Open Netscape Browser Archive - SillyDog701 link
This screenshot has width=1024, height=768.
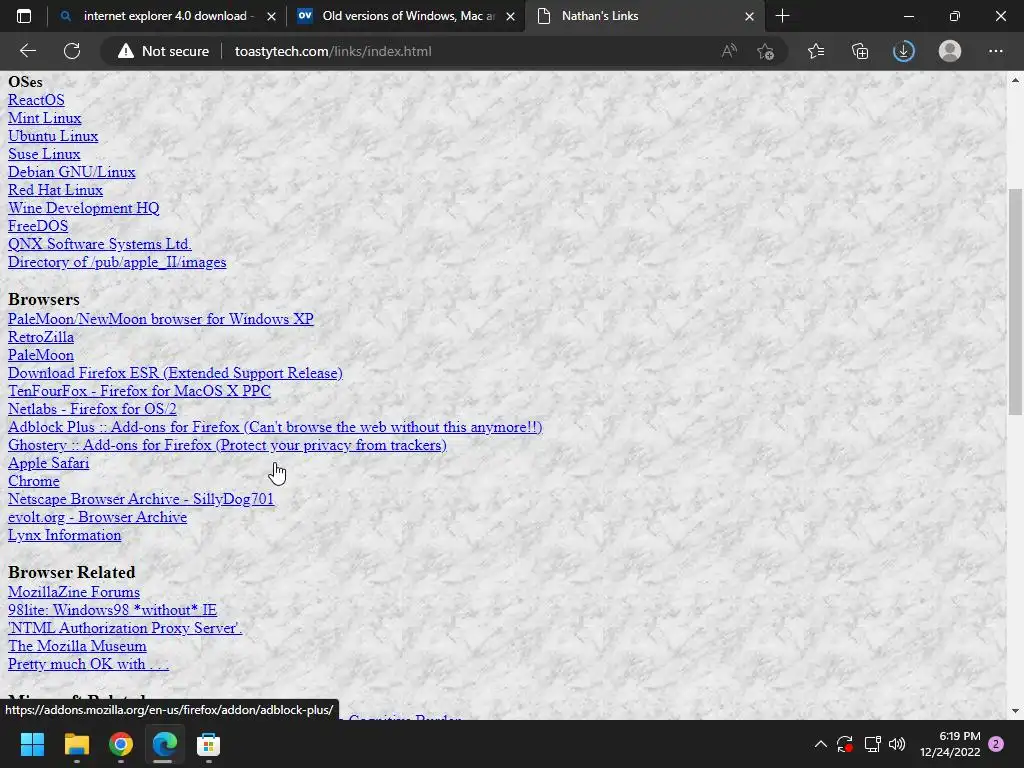pos(140,499)
